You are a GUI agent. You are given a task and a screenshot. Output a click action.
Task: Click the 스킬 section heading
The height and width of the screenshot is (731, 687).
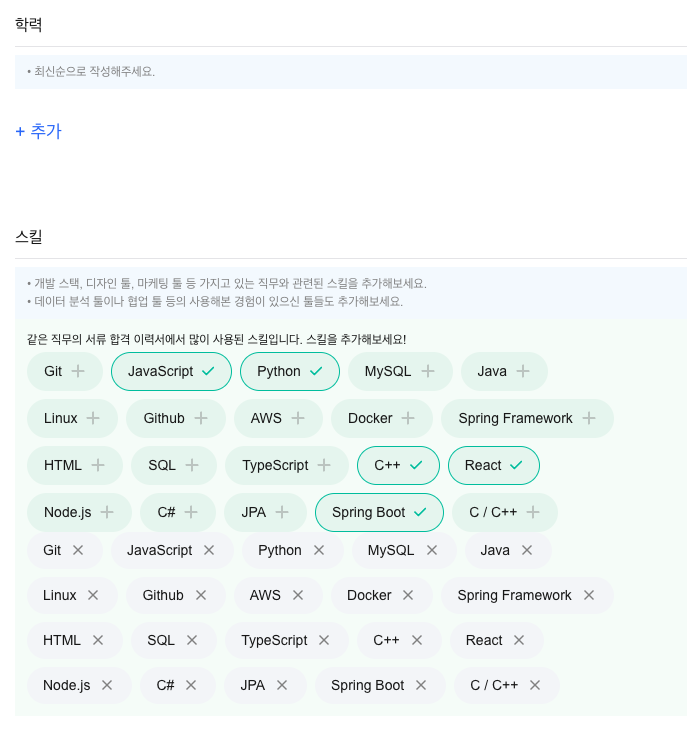coord(29,237)
